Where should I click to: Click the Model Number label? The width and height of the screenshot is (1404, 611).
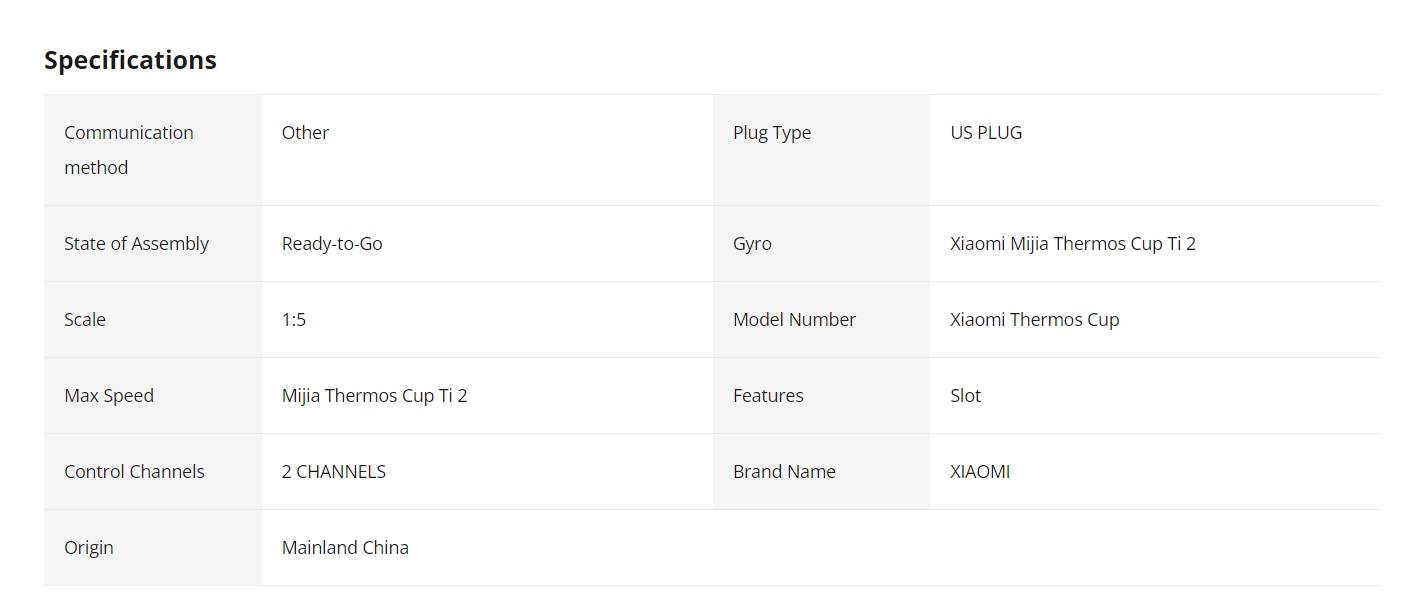coord(794,320)
